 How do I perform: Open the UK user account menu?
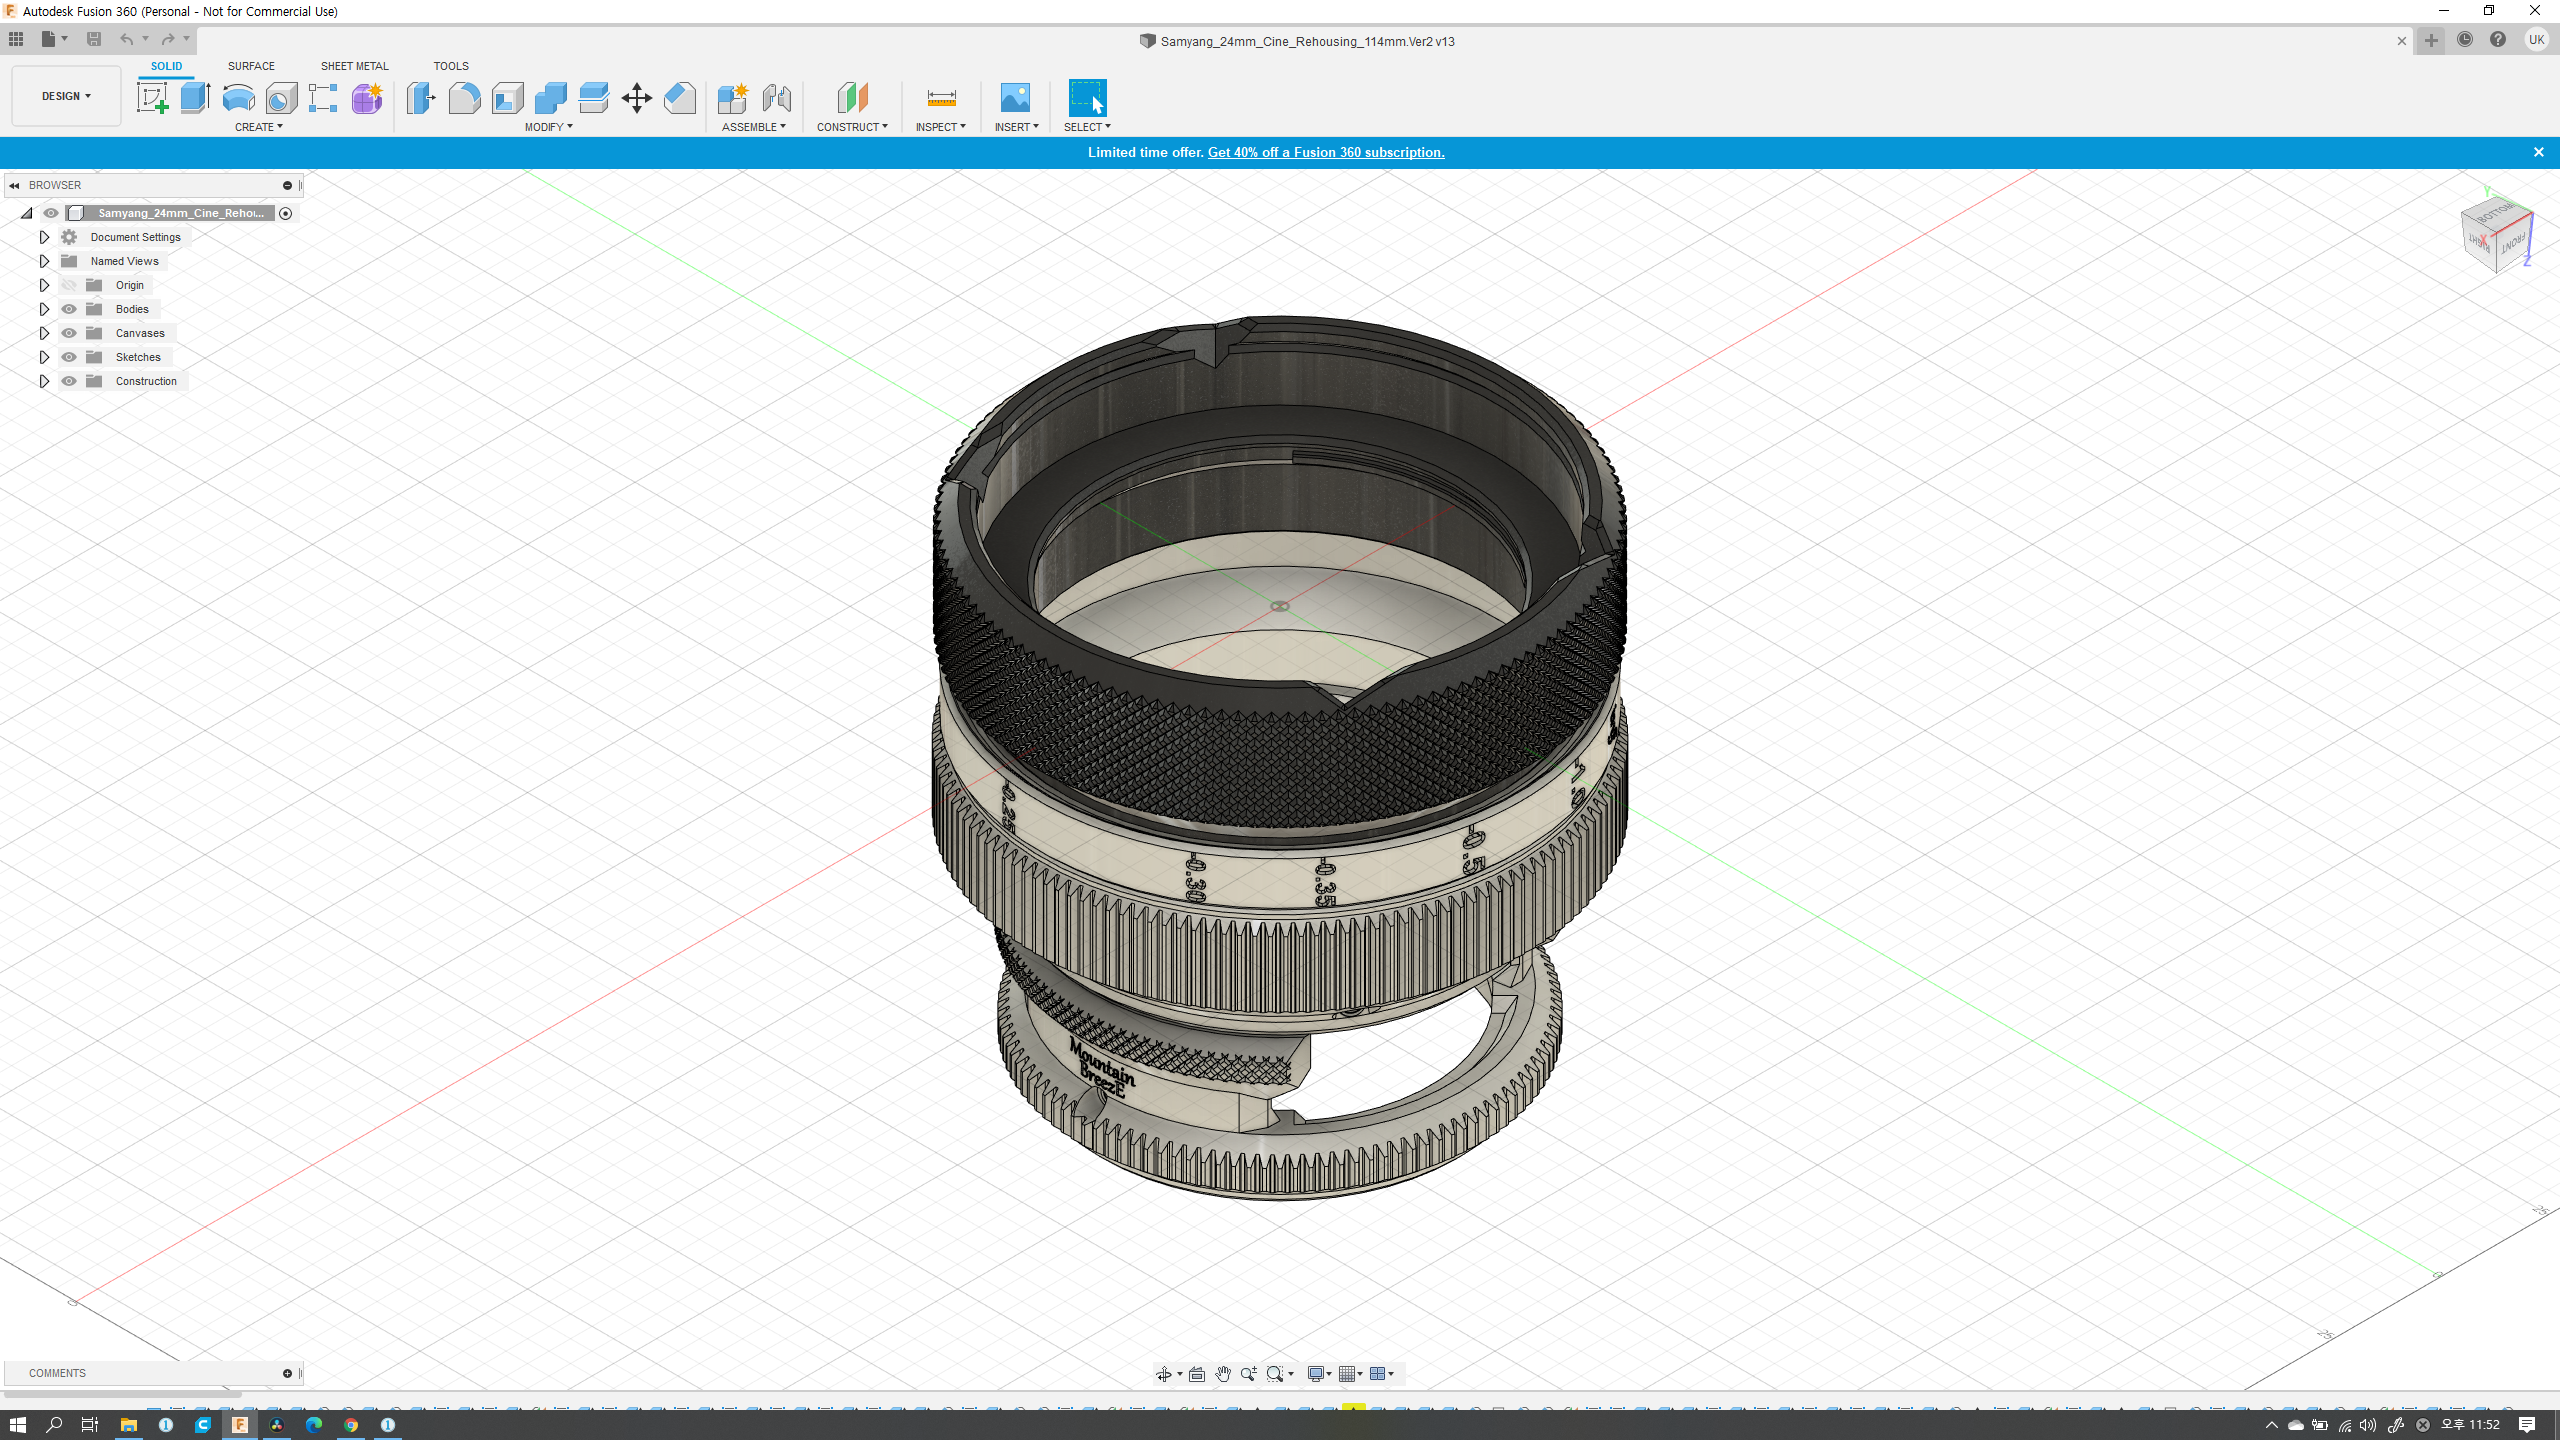coord(2536,40)
